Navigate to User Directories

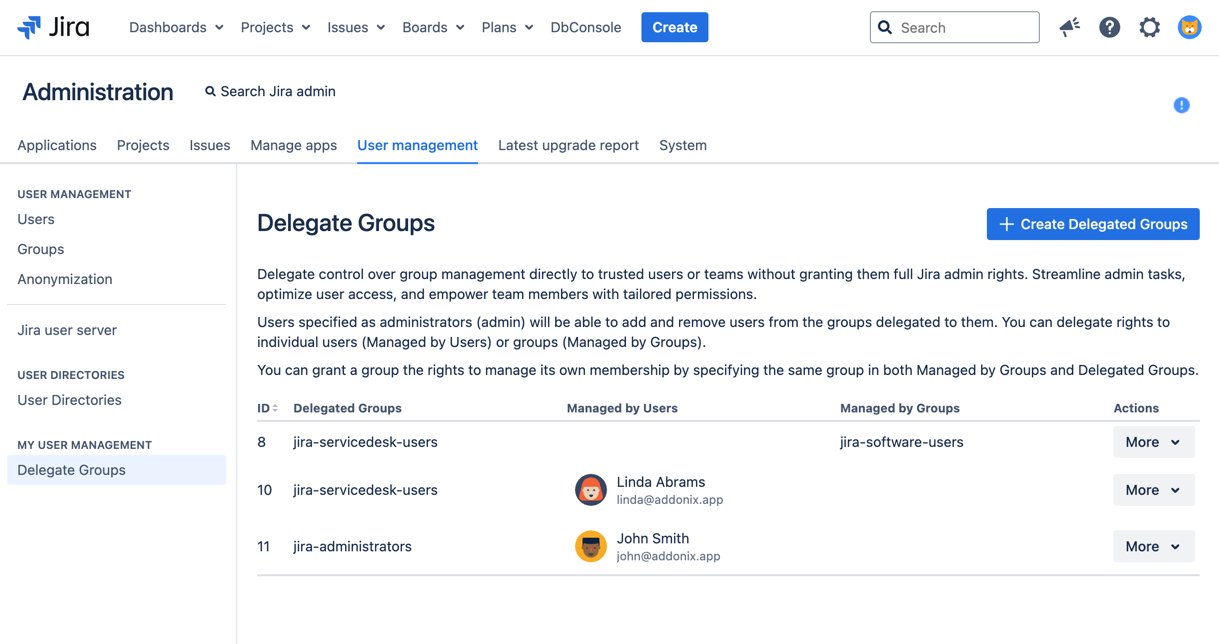[69, 400]
